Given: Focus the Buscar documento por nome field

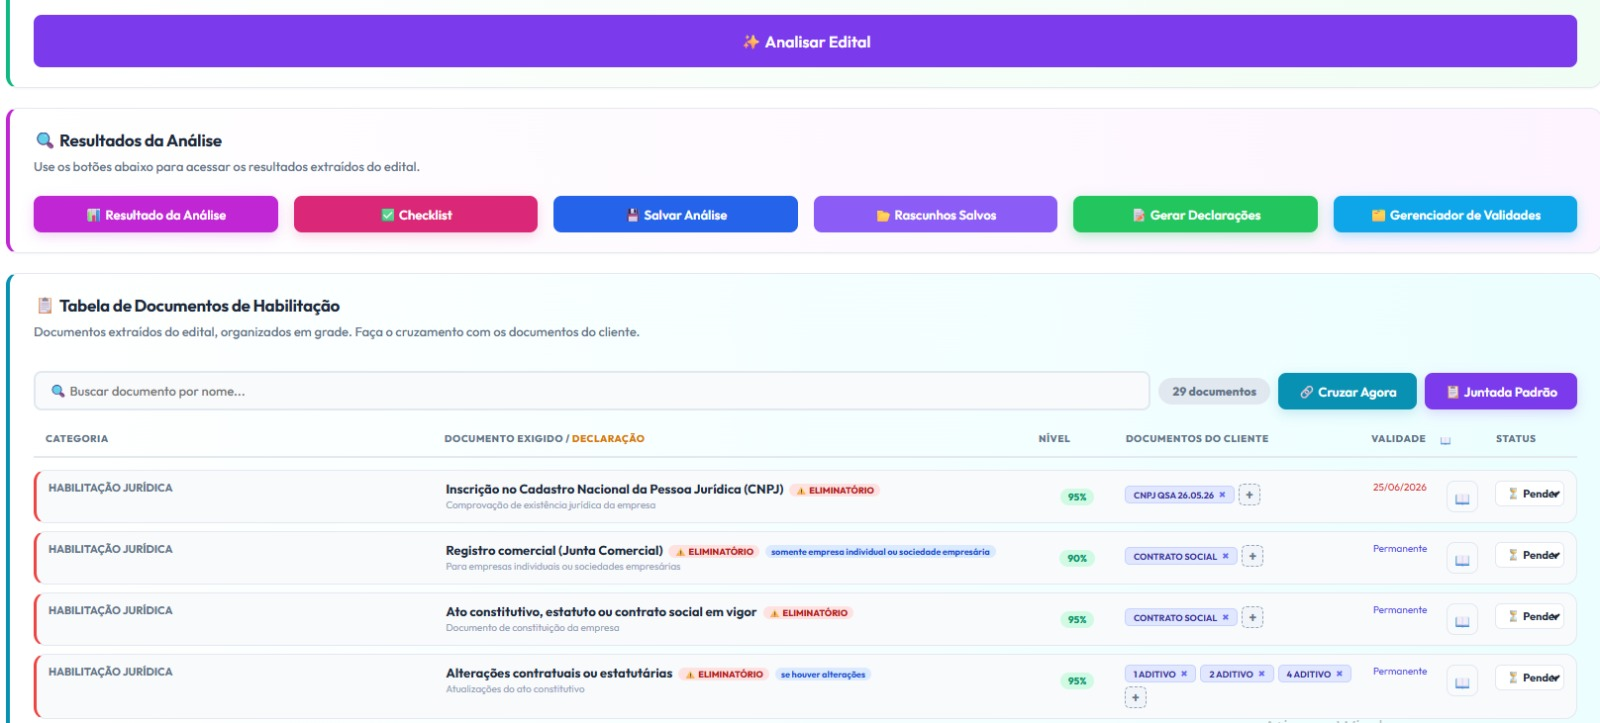Looking at the screenshot, I should tap(592, 391).
